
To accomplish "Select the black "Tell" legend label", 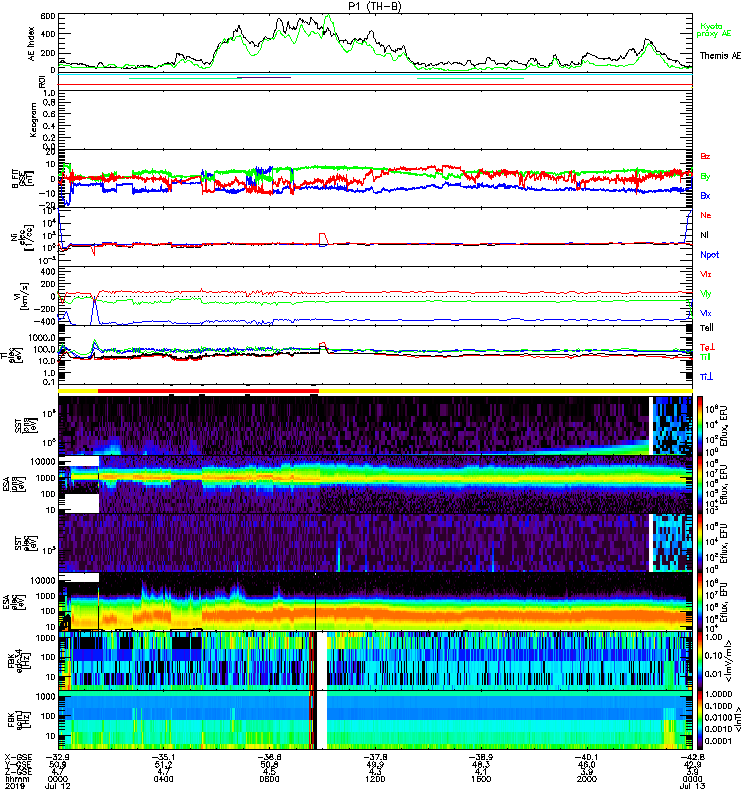I will point(706,328).
